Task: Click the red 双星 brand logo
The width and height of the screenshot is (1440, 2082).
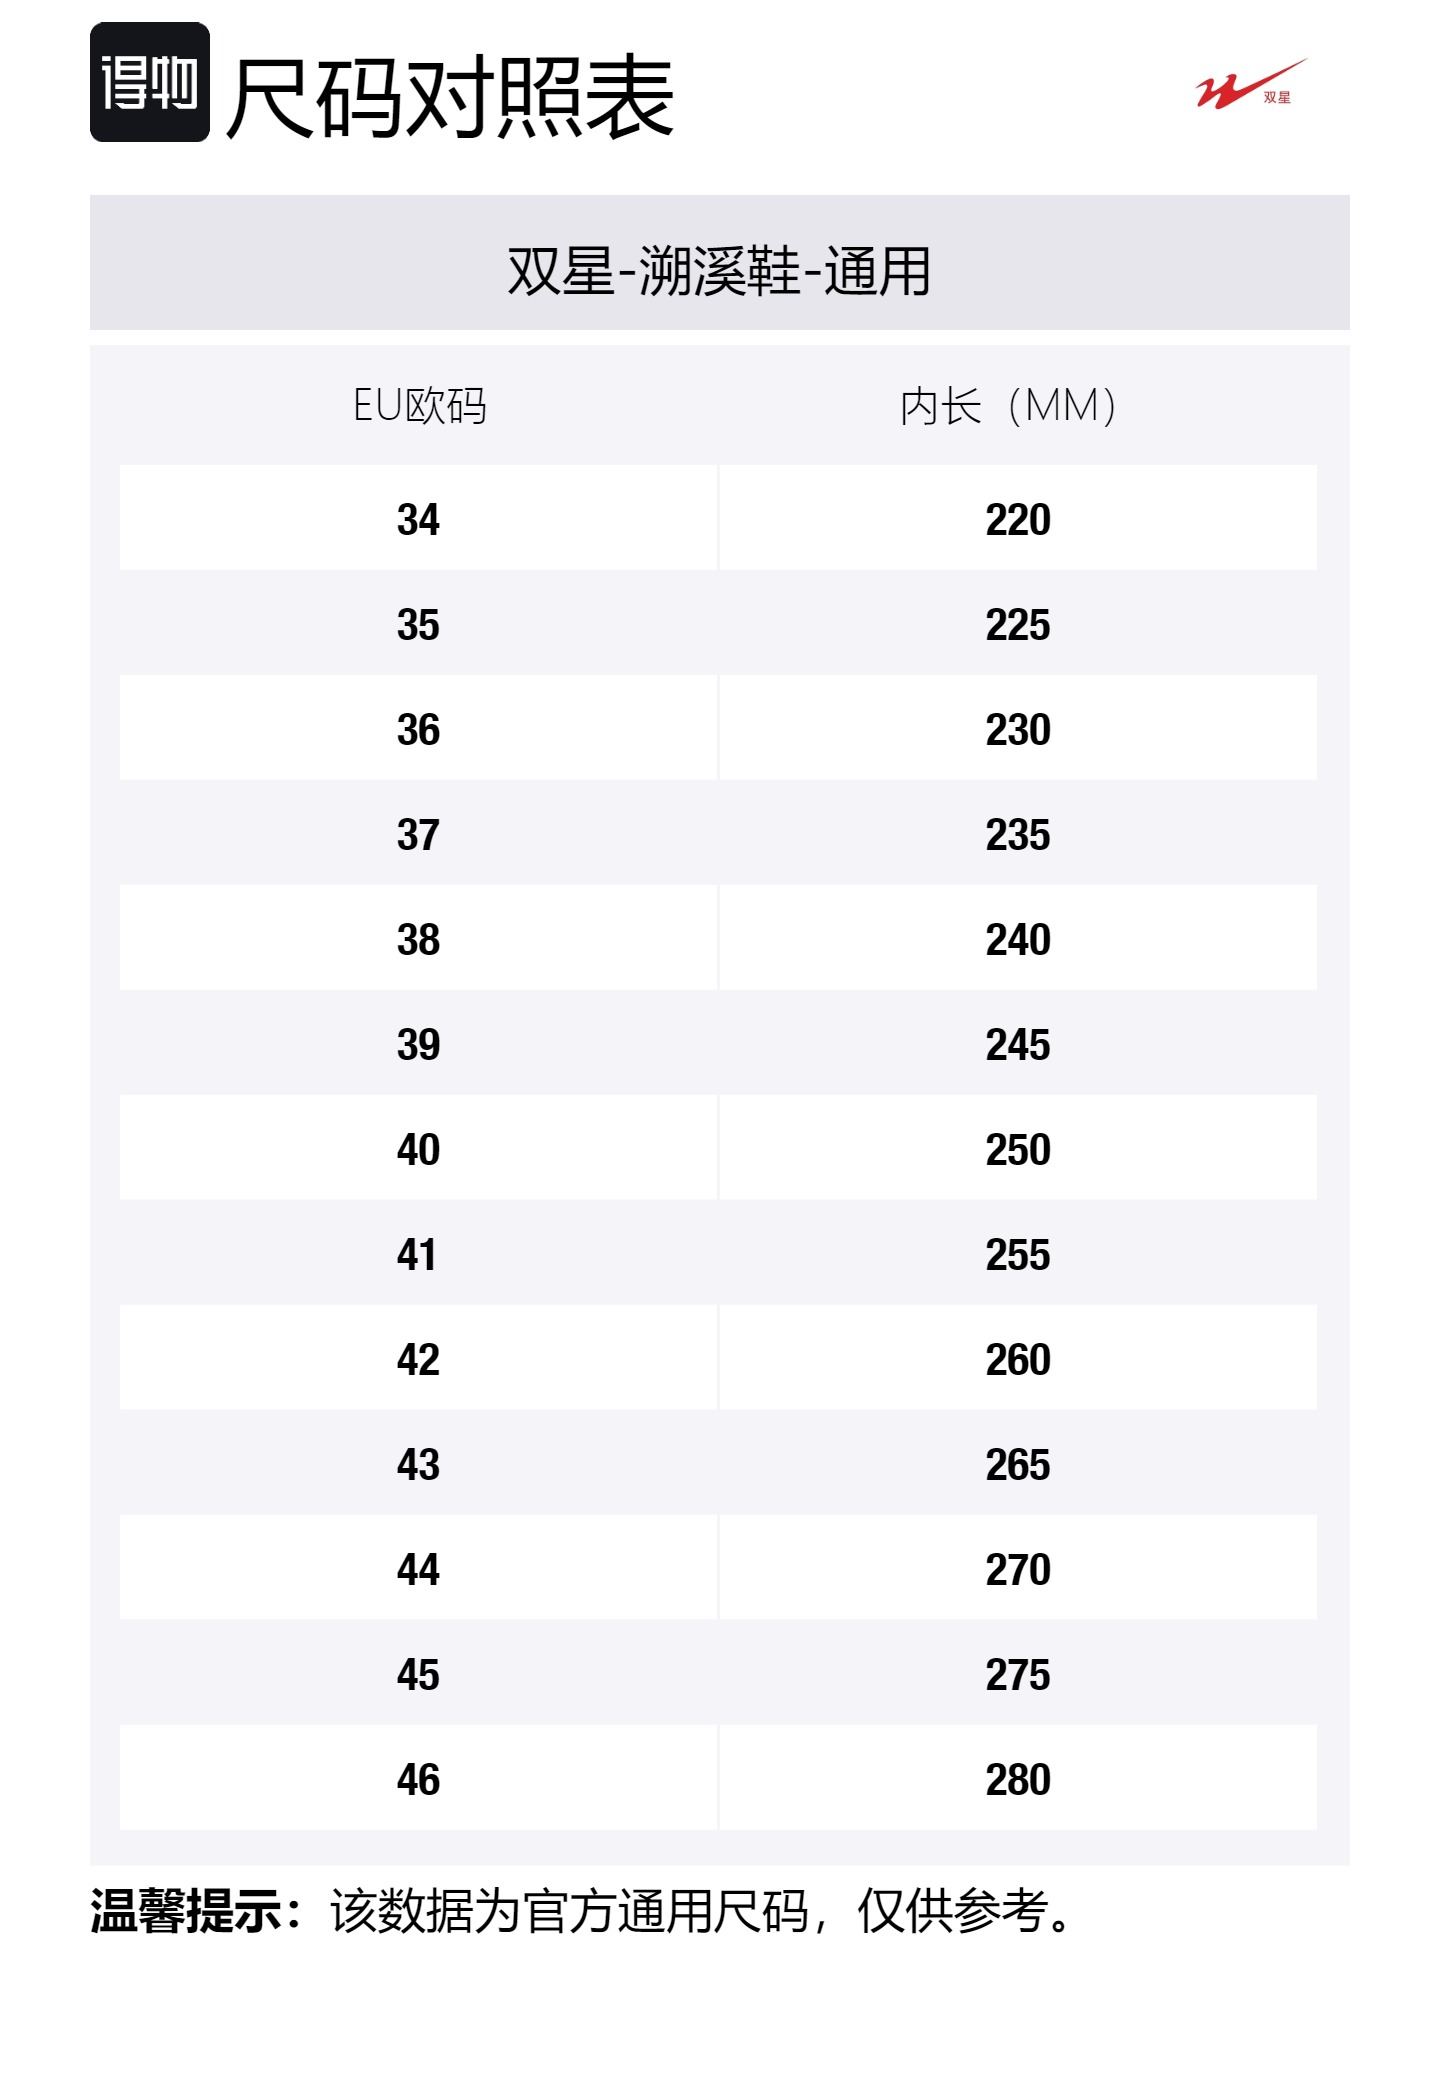Action: coord(1250,85)
